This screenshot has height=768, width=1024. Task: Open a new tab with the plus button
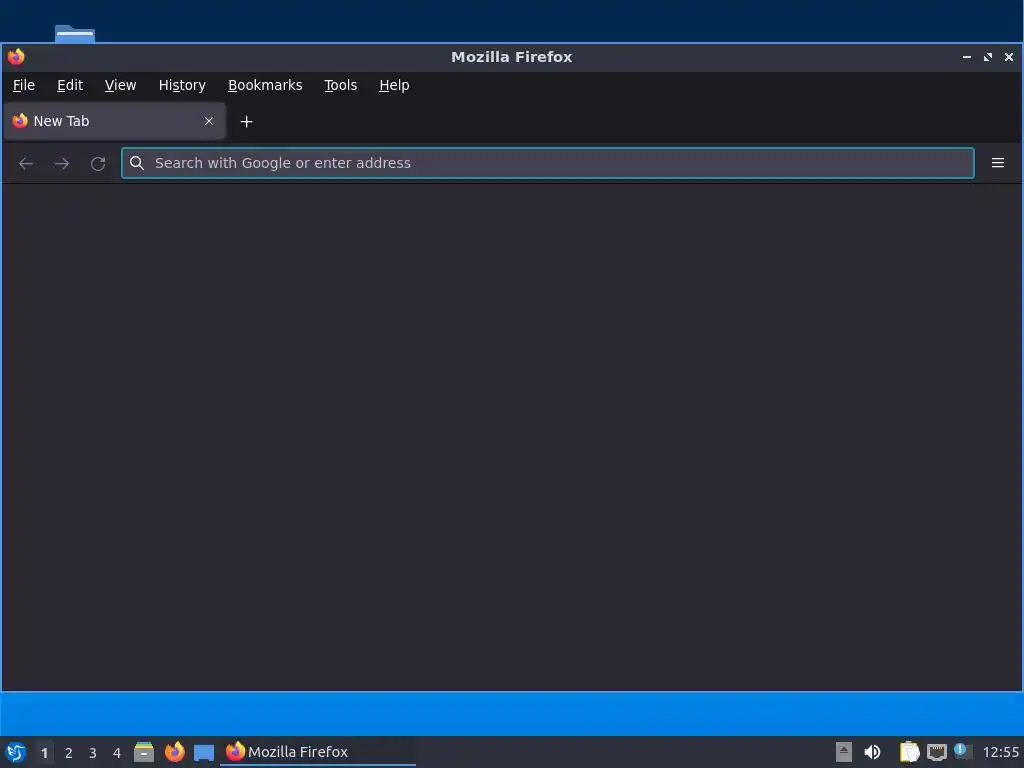click(246, 121)
